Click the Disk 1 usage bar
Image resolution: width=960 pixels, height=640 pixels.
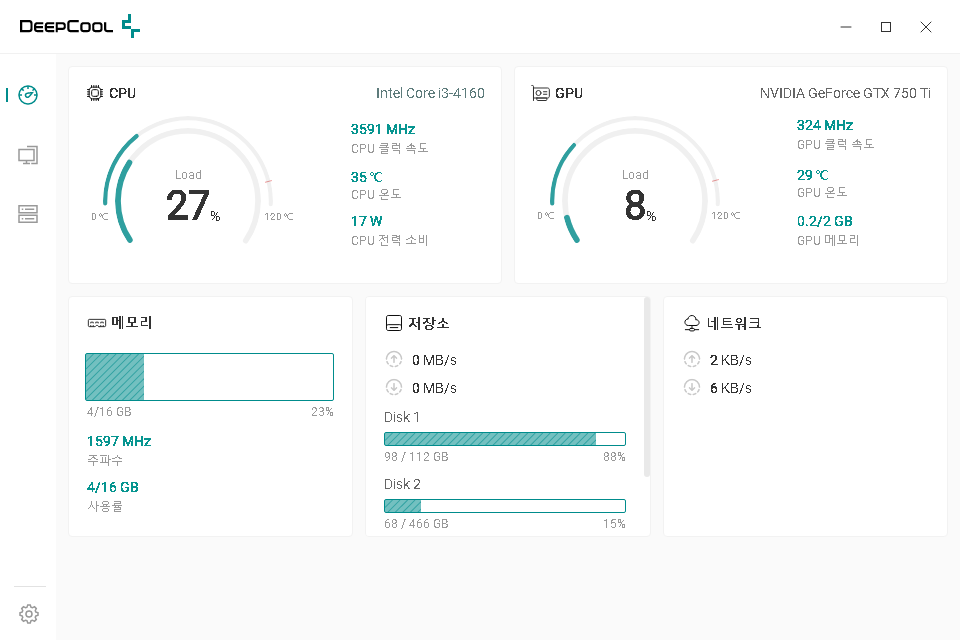504,439
